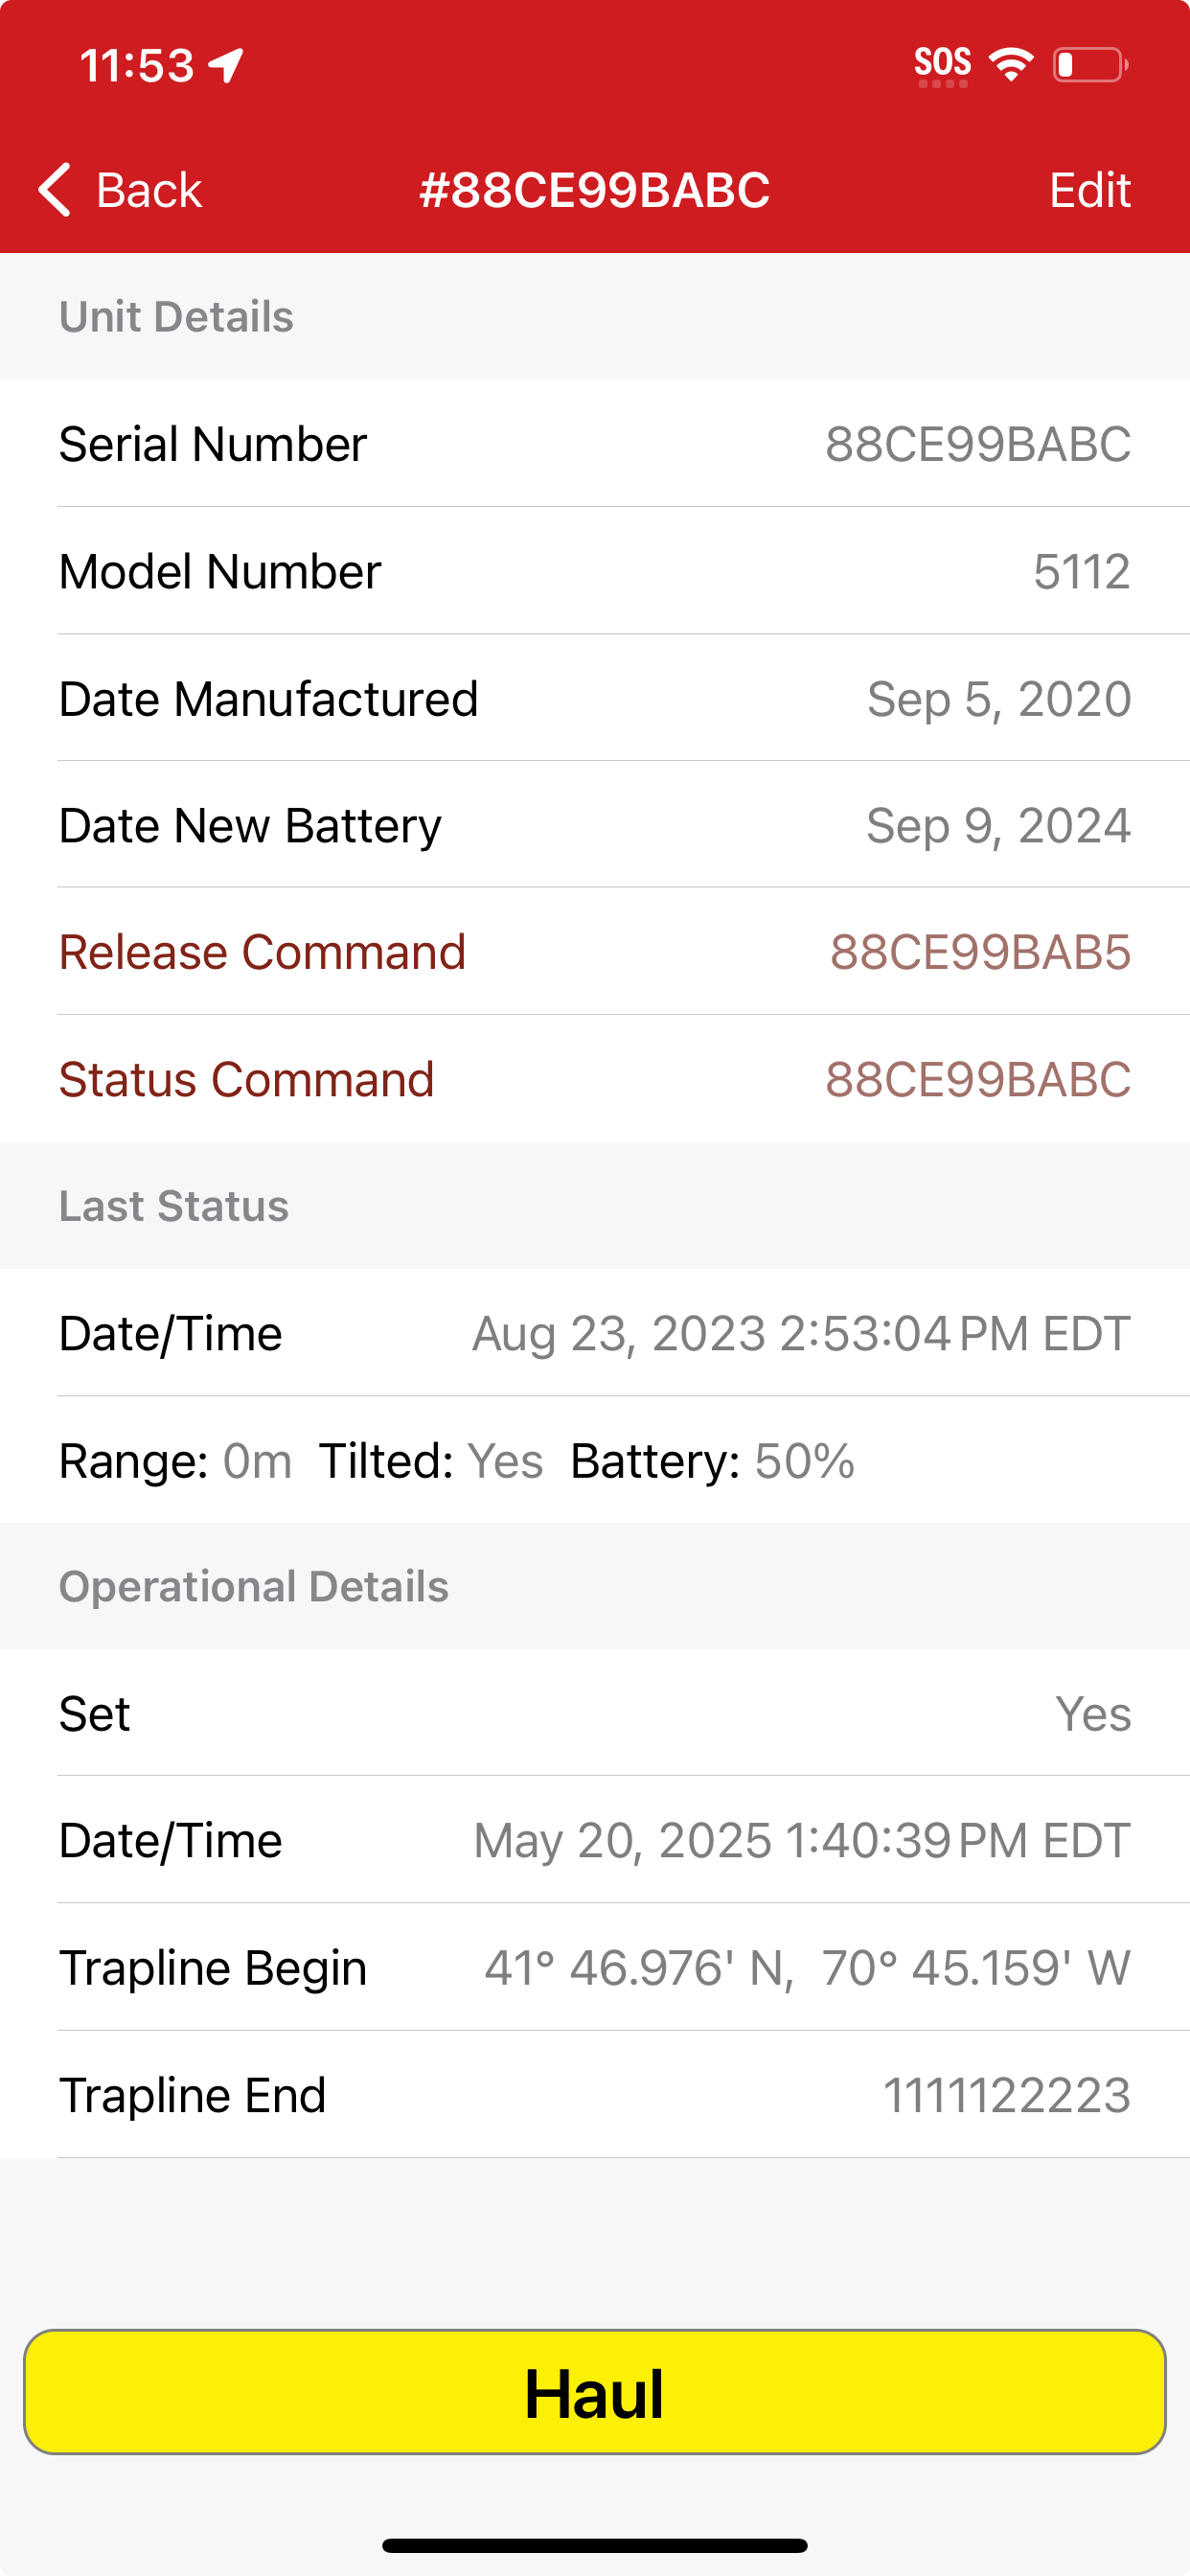This screenshot has height=2576, width=1190.
Task: Tap the location arrow icon beside clock
Action: pyautogui.click(x=226, y=66)
